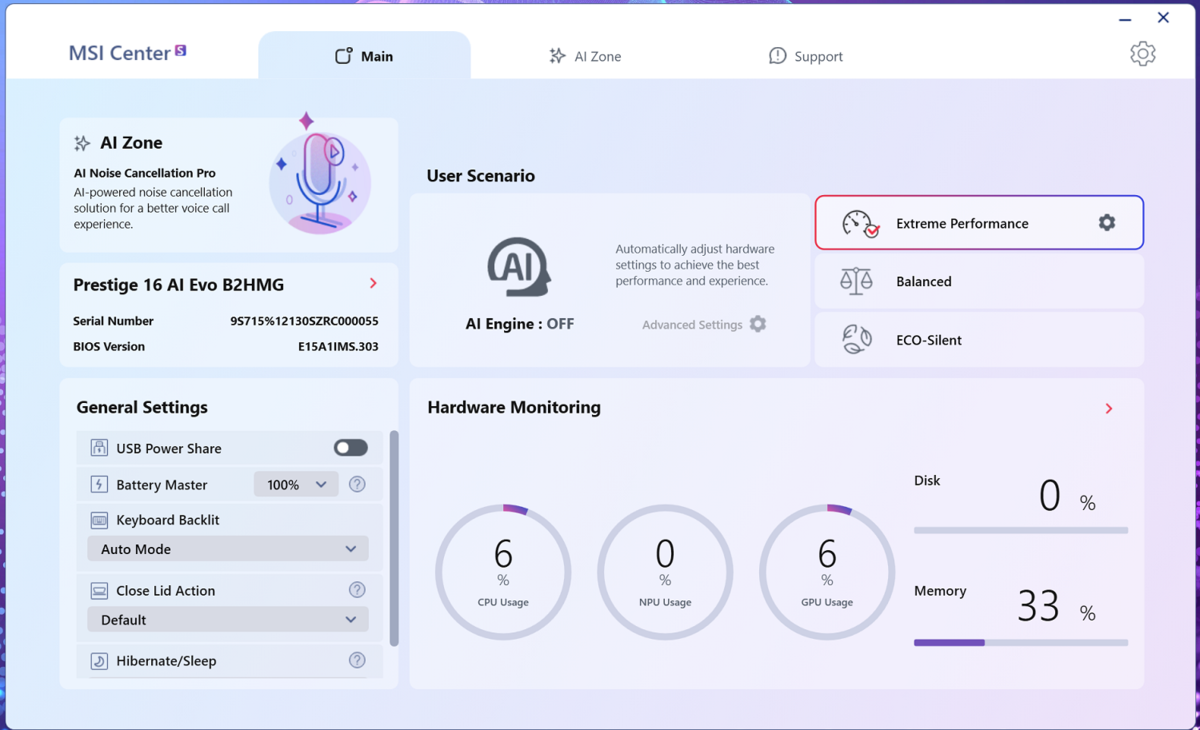The height and width of the screenshot is (730, 1200).
Task: Click the USB Power Share icon
Action: point(99,448)
